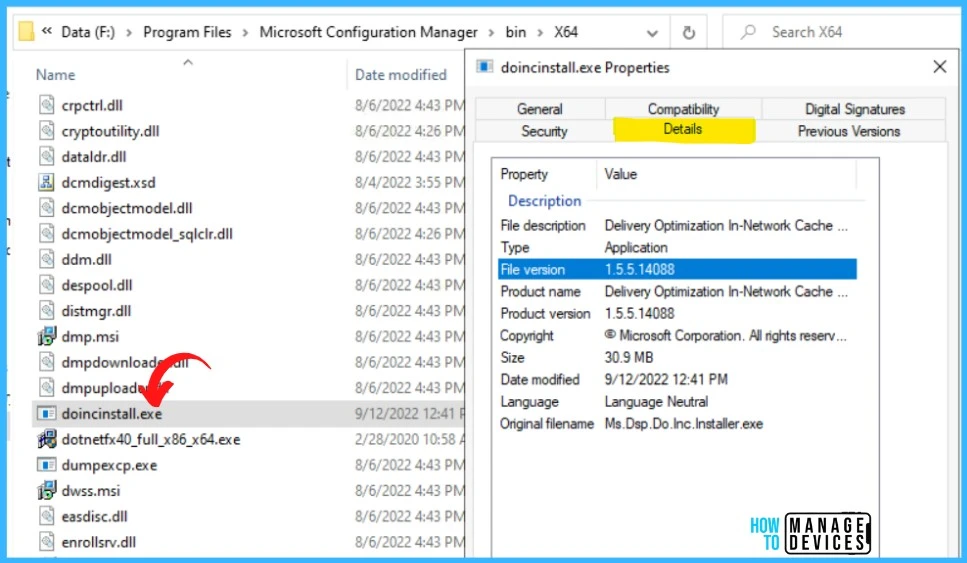Select file name dumpexcp.exe
Image resolution: width=967 pixels, height=563 pixels.
[109, 466]
